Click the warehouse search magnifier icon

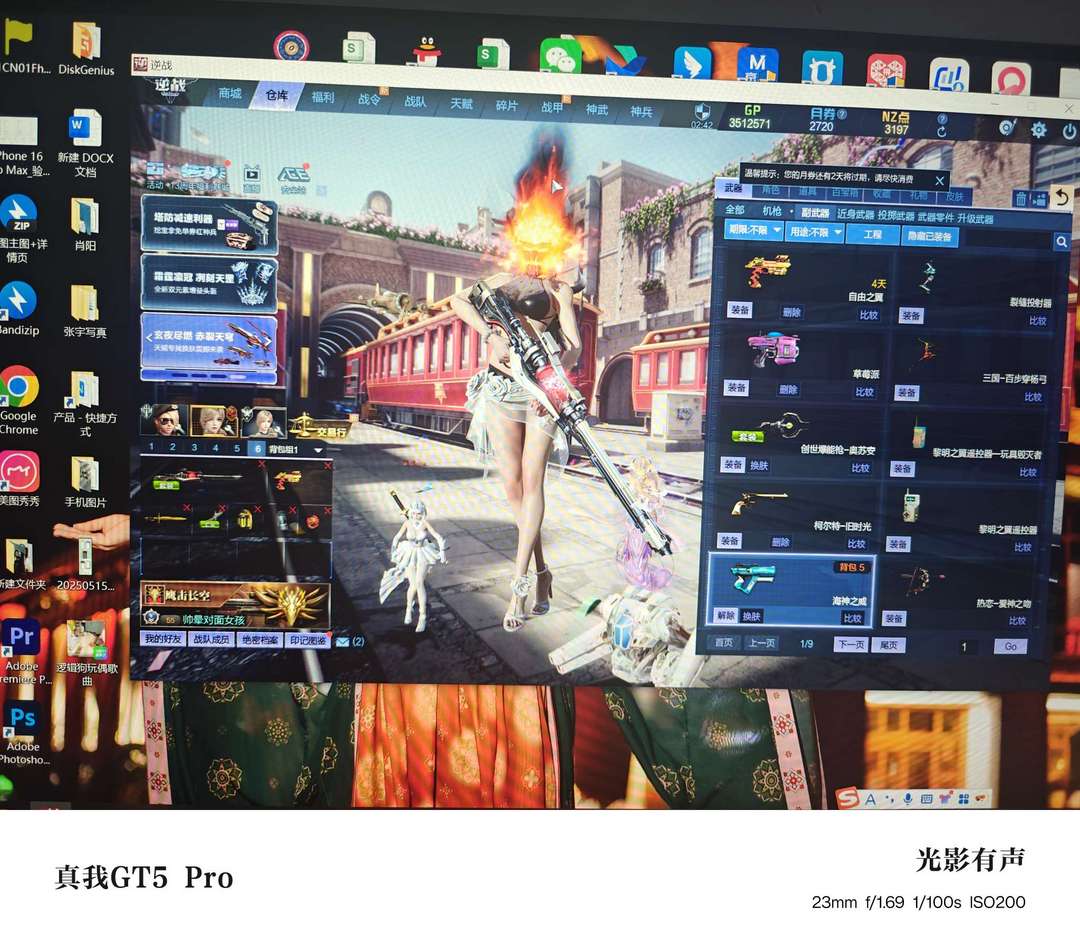(1061, 241)
